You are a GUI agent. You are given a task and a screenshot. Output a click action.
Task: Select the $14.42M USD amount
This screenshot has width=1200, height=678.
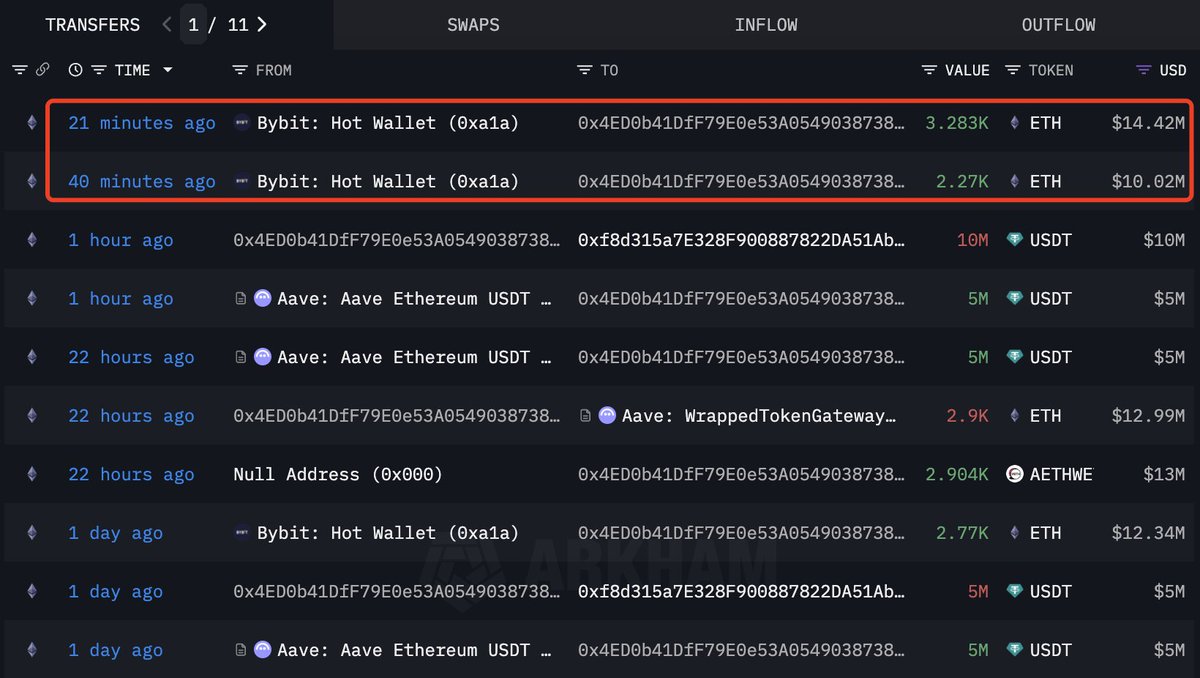(x=1148, y=123)
